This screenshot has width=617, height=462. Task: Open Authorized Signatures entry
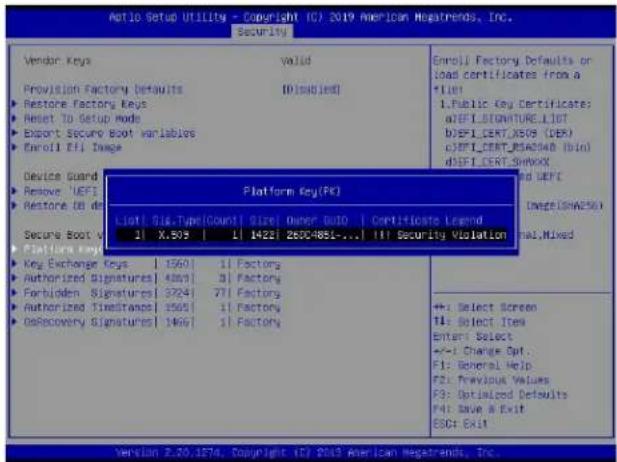[x=88, y=278]
